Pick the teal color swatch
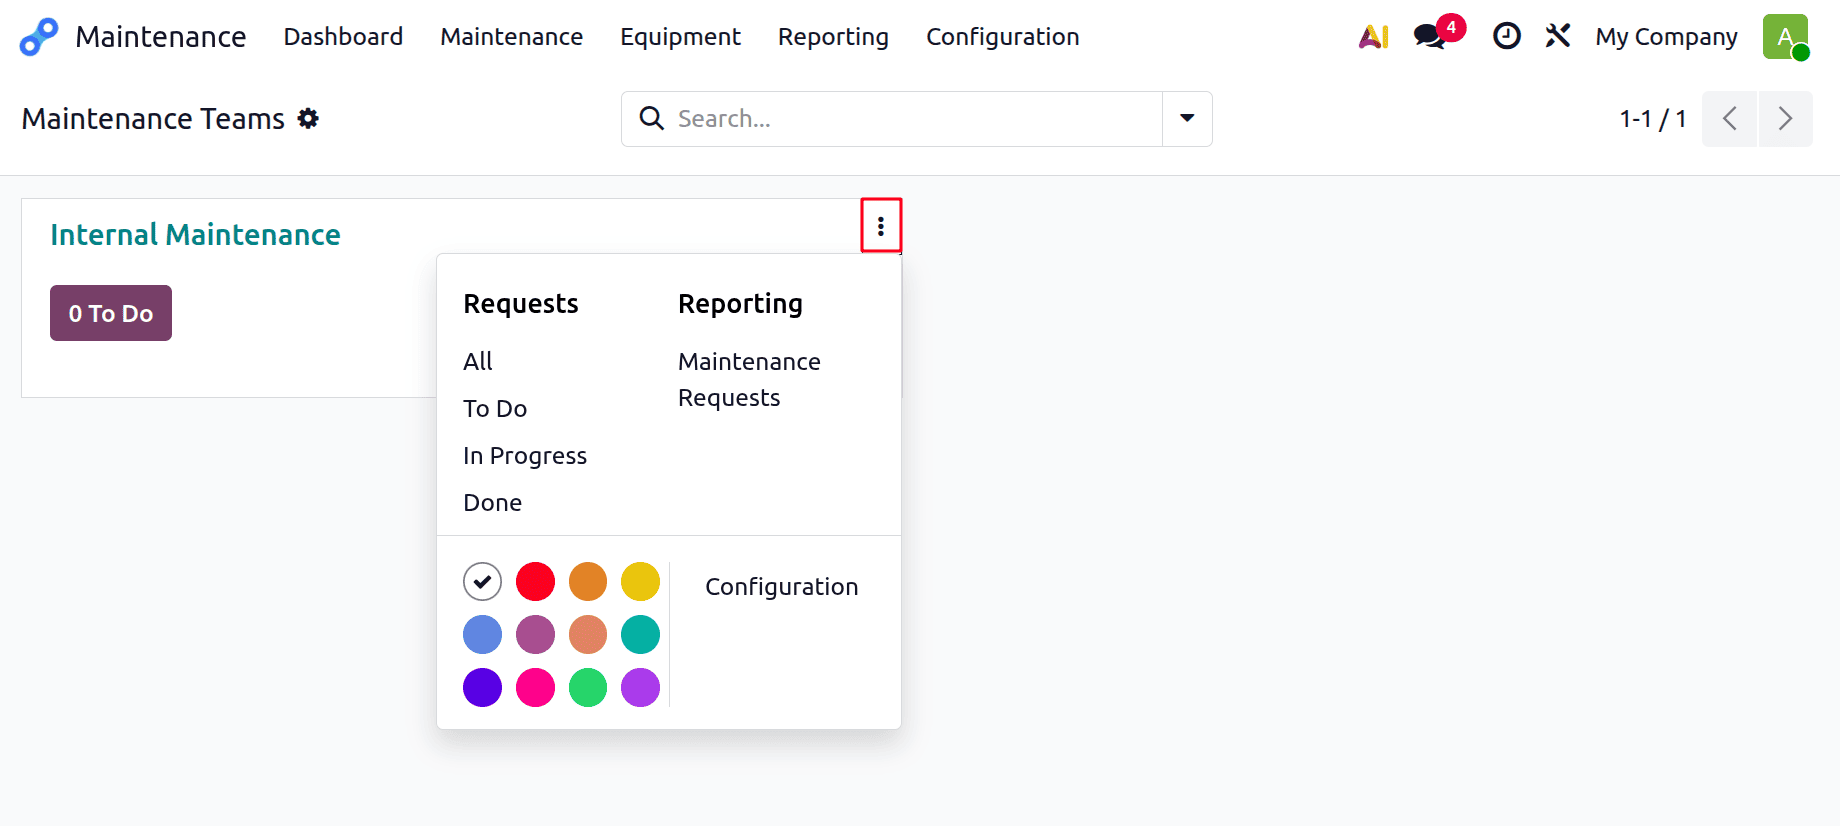Viewport: 1840px width, 826px height. 640,634
